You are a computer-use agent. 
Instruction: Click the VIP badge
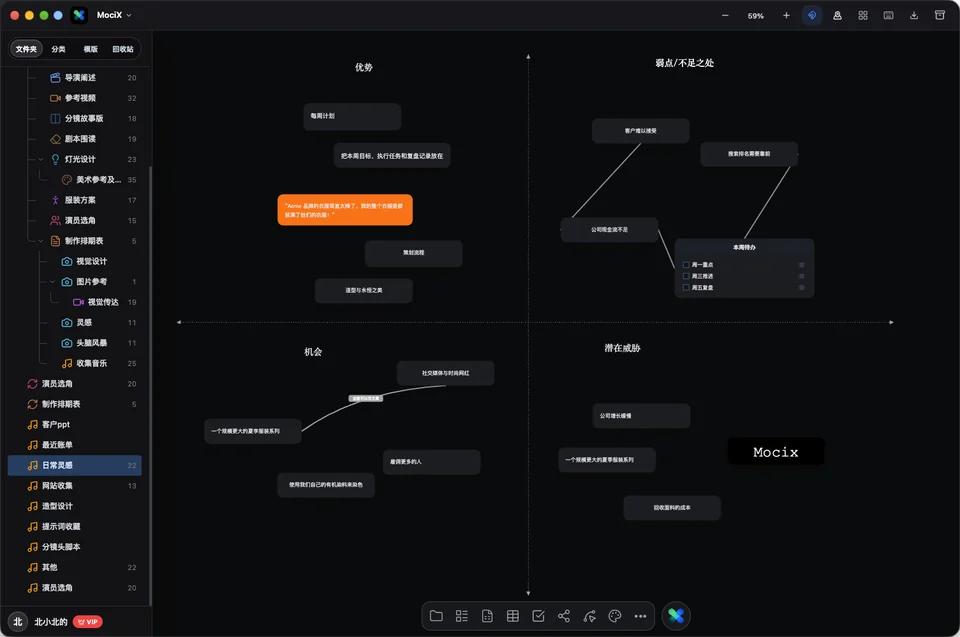[x=88, y=622]
